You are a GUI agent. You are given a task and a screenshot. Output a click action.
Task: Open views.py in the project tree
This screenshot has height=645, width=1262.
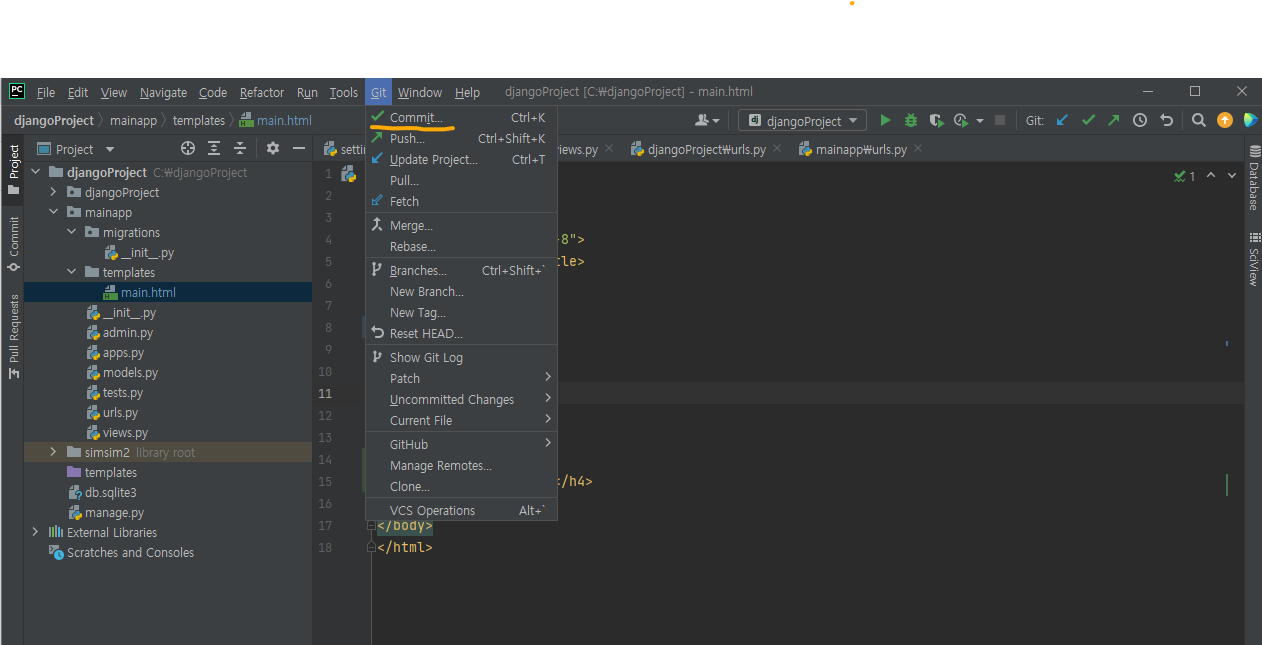pos(125,432)
